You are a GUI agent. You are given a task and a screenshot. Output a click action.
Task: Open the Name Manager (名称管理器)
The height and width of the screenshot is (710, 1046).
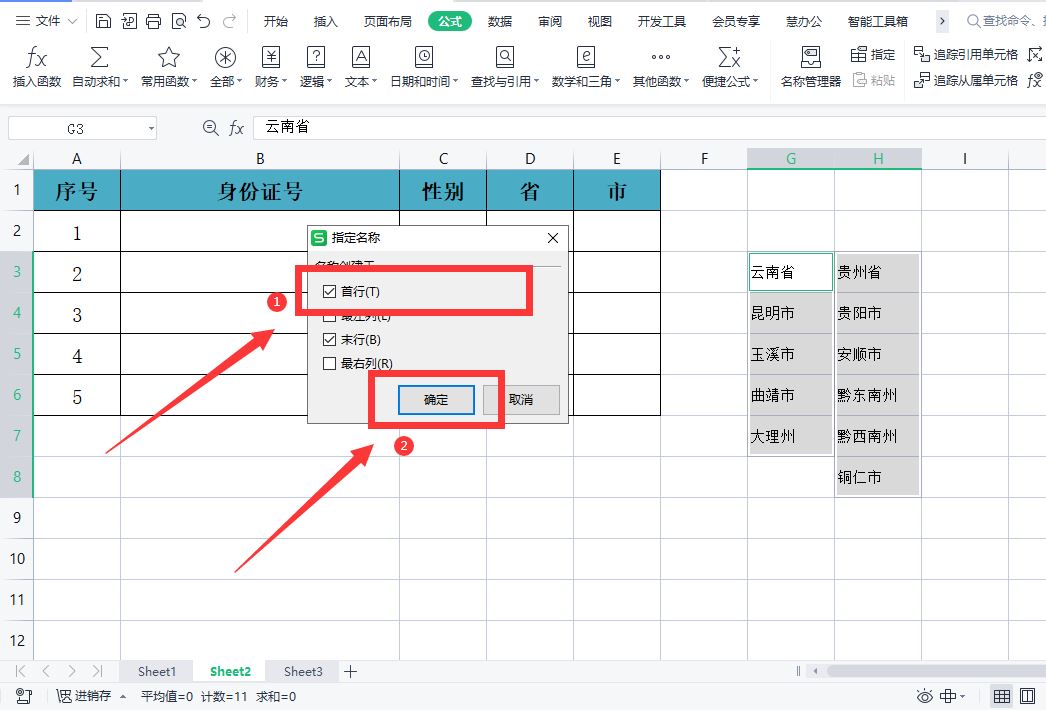(811, 67)
